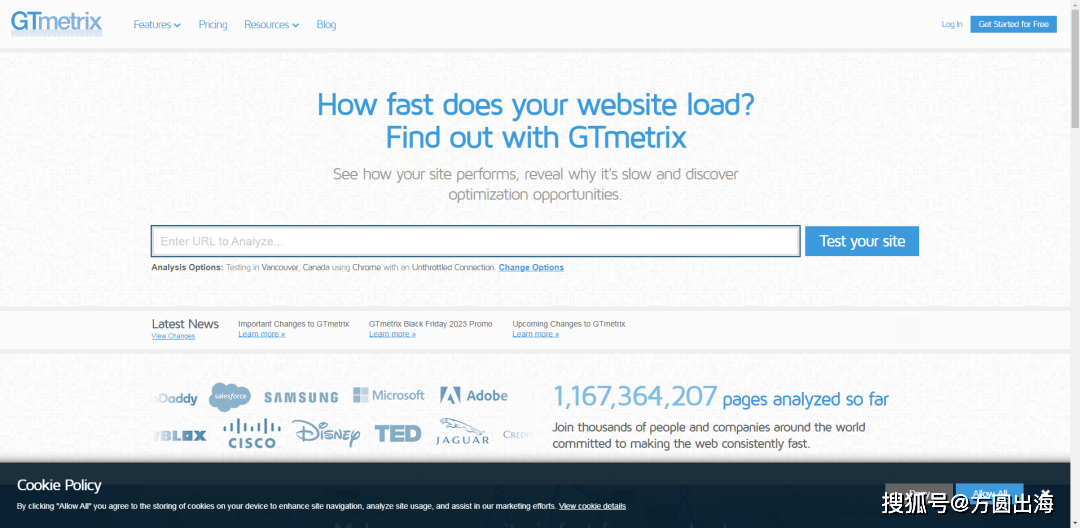Click the 1,167,364,207 pages analyzed heading
Viewport: 1080px width, 528px height.
[720, 399]
